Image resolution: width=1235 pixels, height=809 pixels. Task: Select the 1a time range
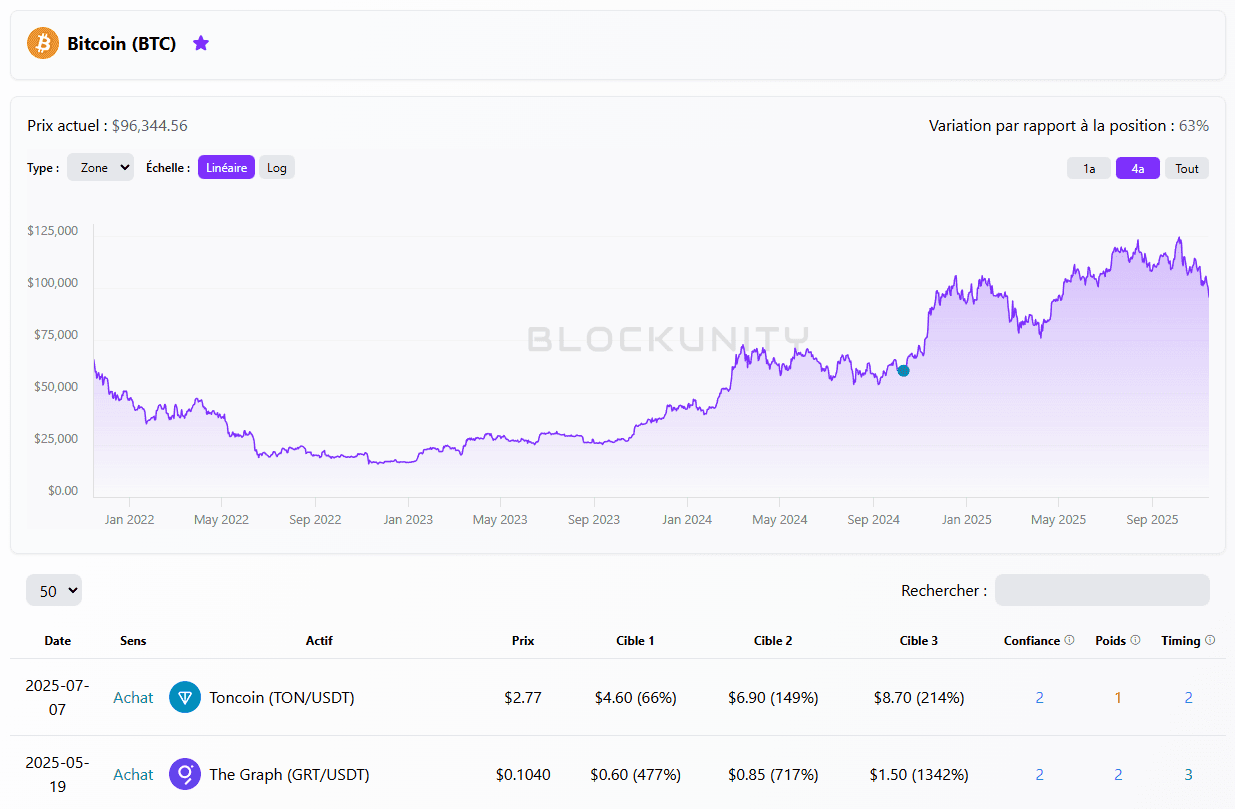pyautogui.click(x=1089, y=168)
